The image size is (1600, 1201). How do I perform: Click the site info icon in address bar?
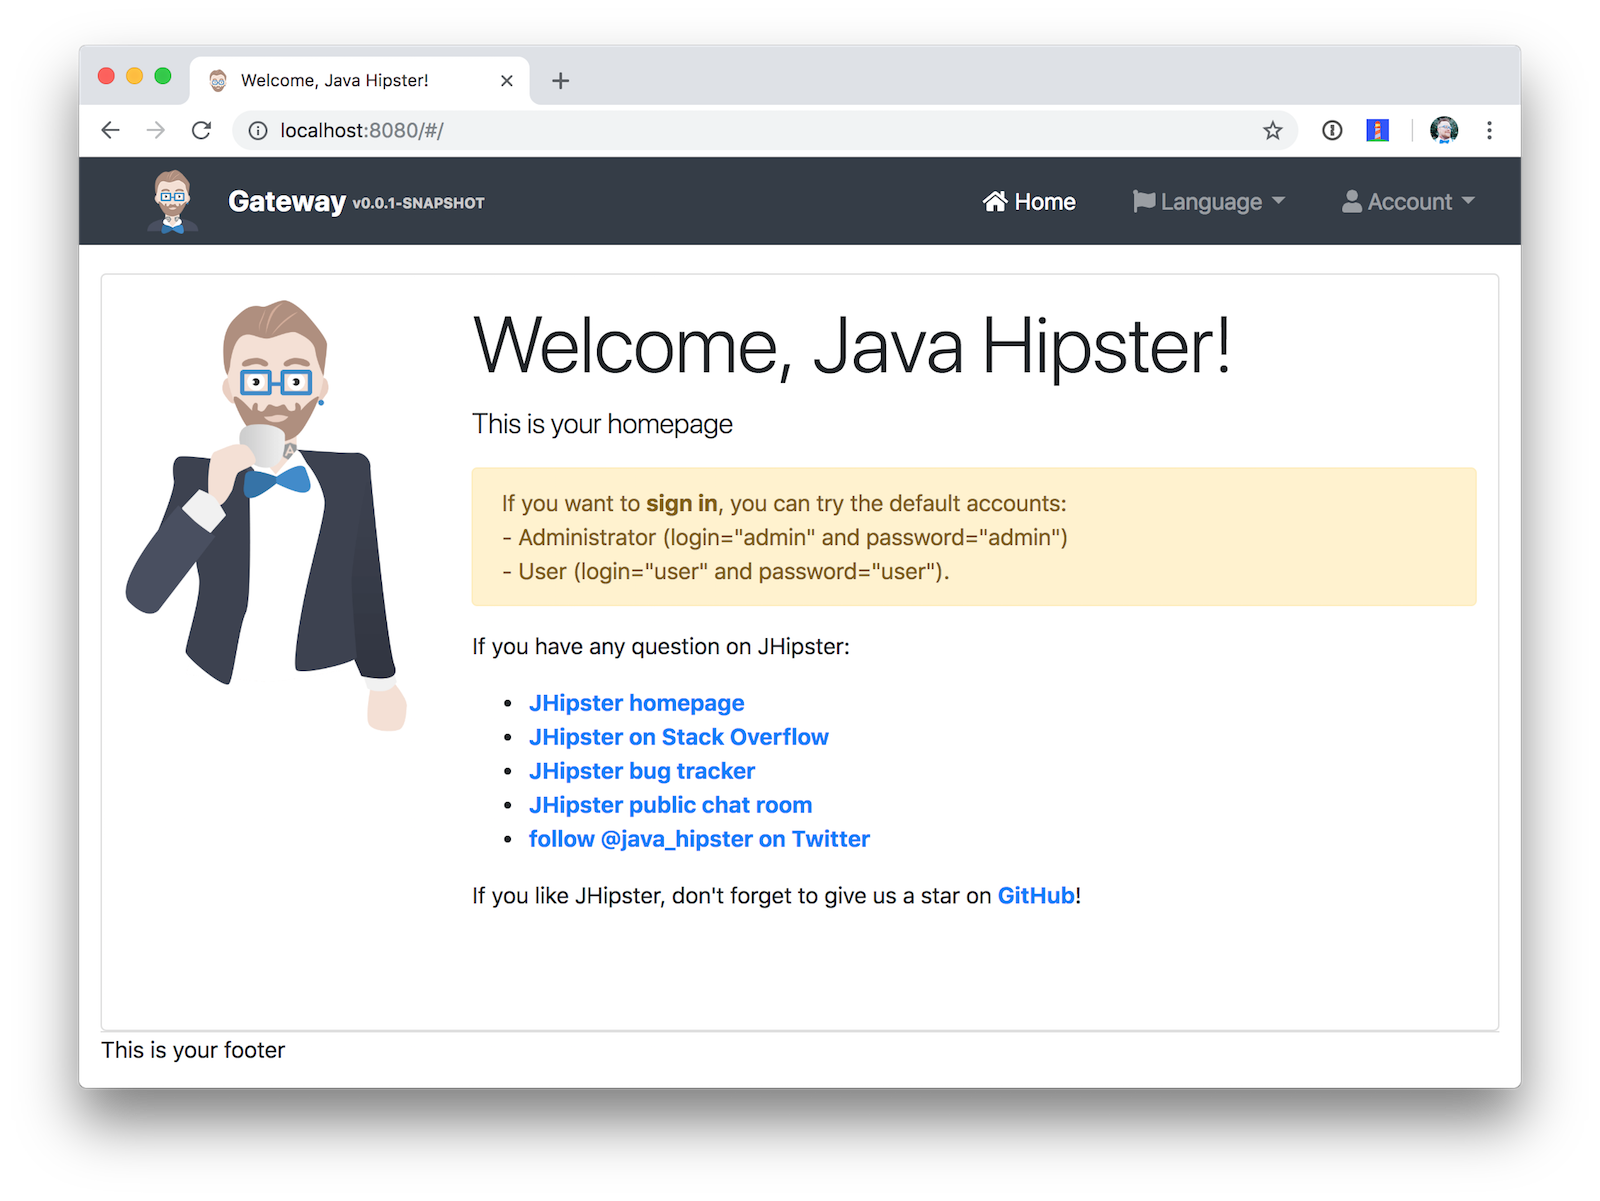[x=258, y=130]
